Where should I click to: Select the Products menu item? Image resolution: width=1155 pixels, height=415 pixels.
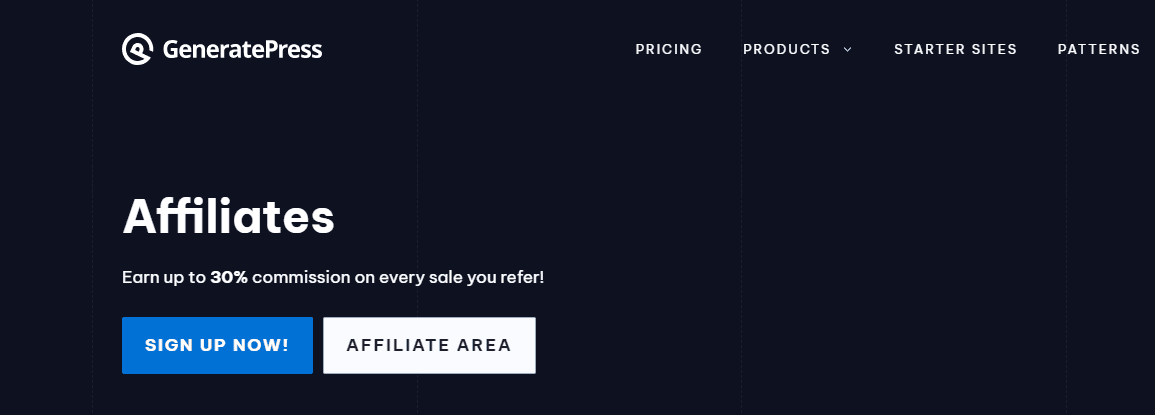[x=786, y=49]
